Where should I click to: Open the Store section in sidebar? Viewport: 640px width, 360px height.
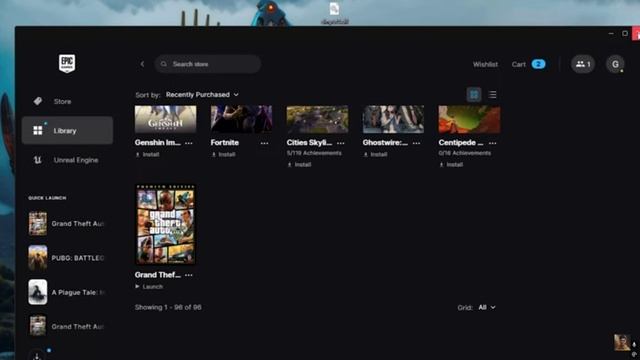[x=67, y=101]
